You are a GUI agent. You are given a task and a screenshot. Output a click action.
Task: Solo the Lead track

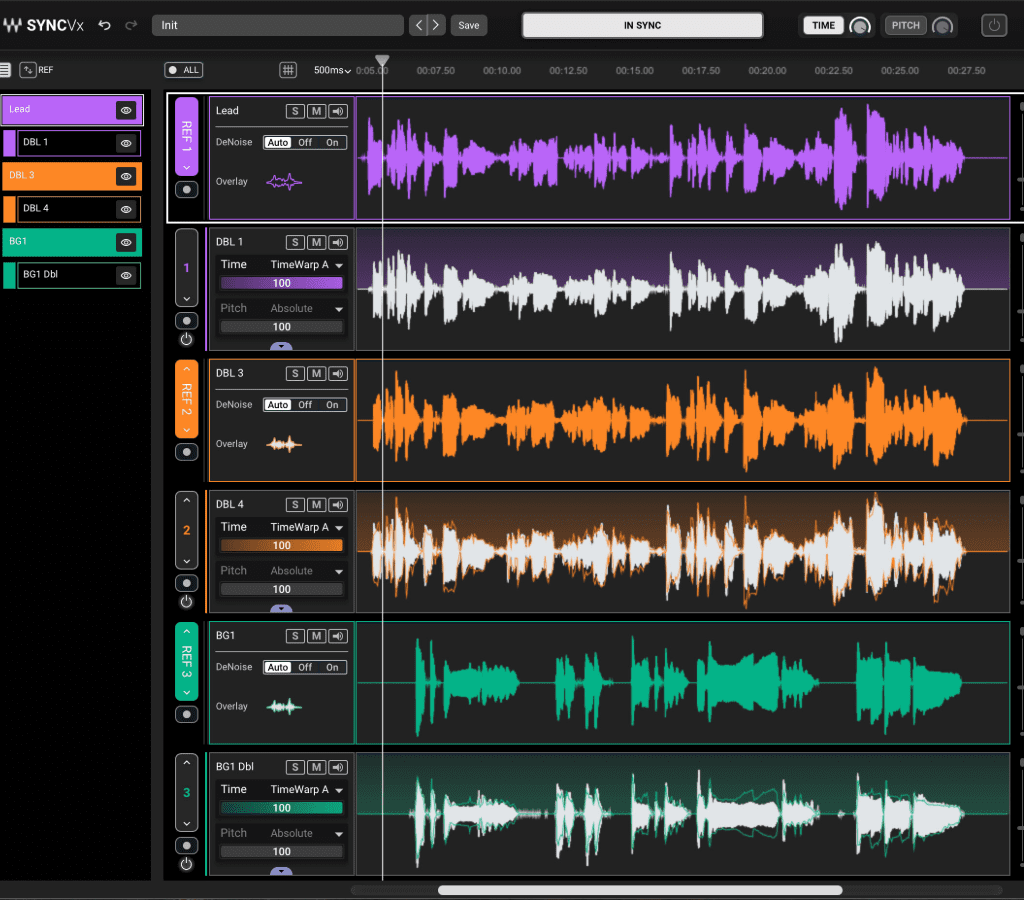pos(294,111)
